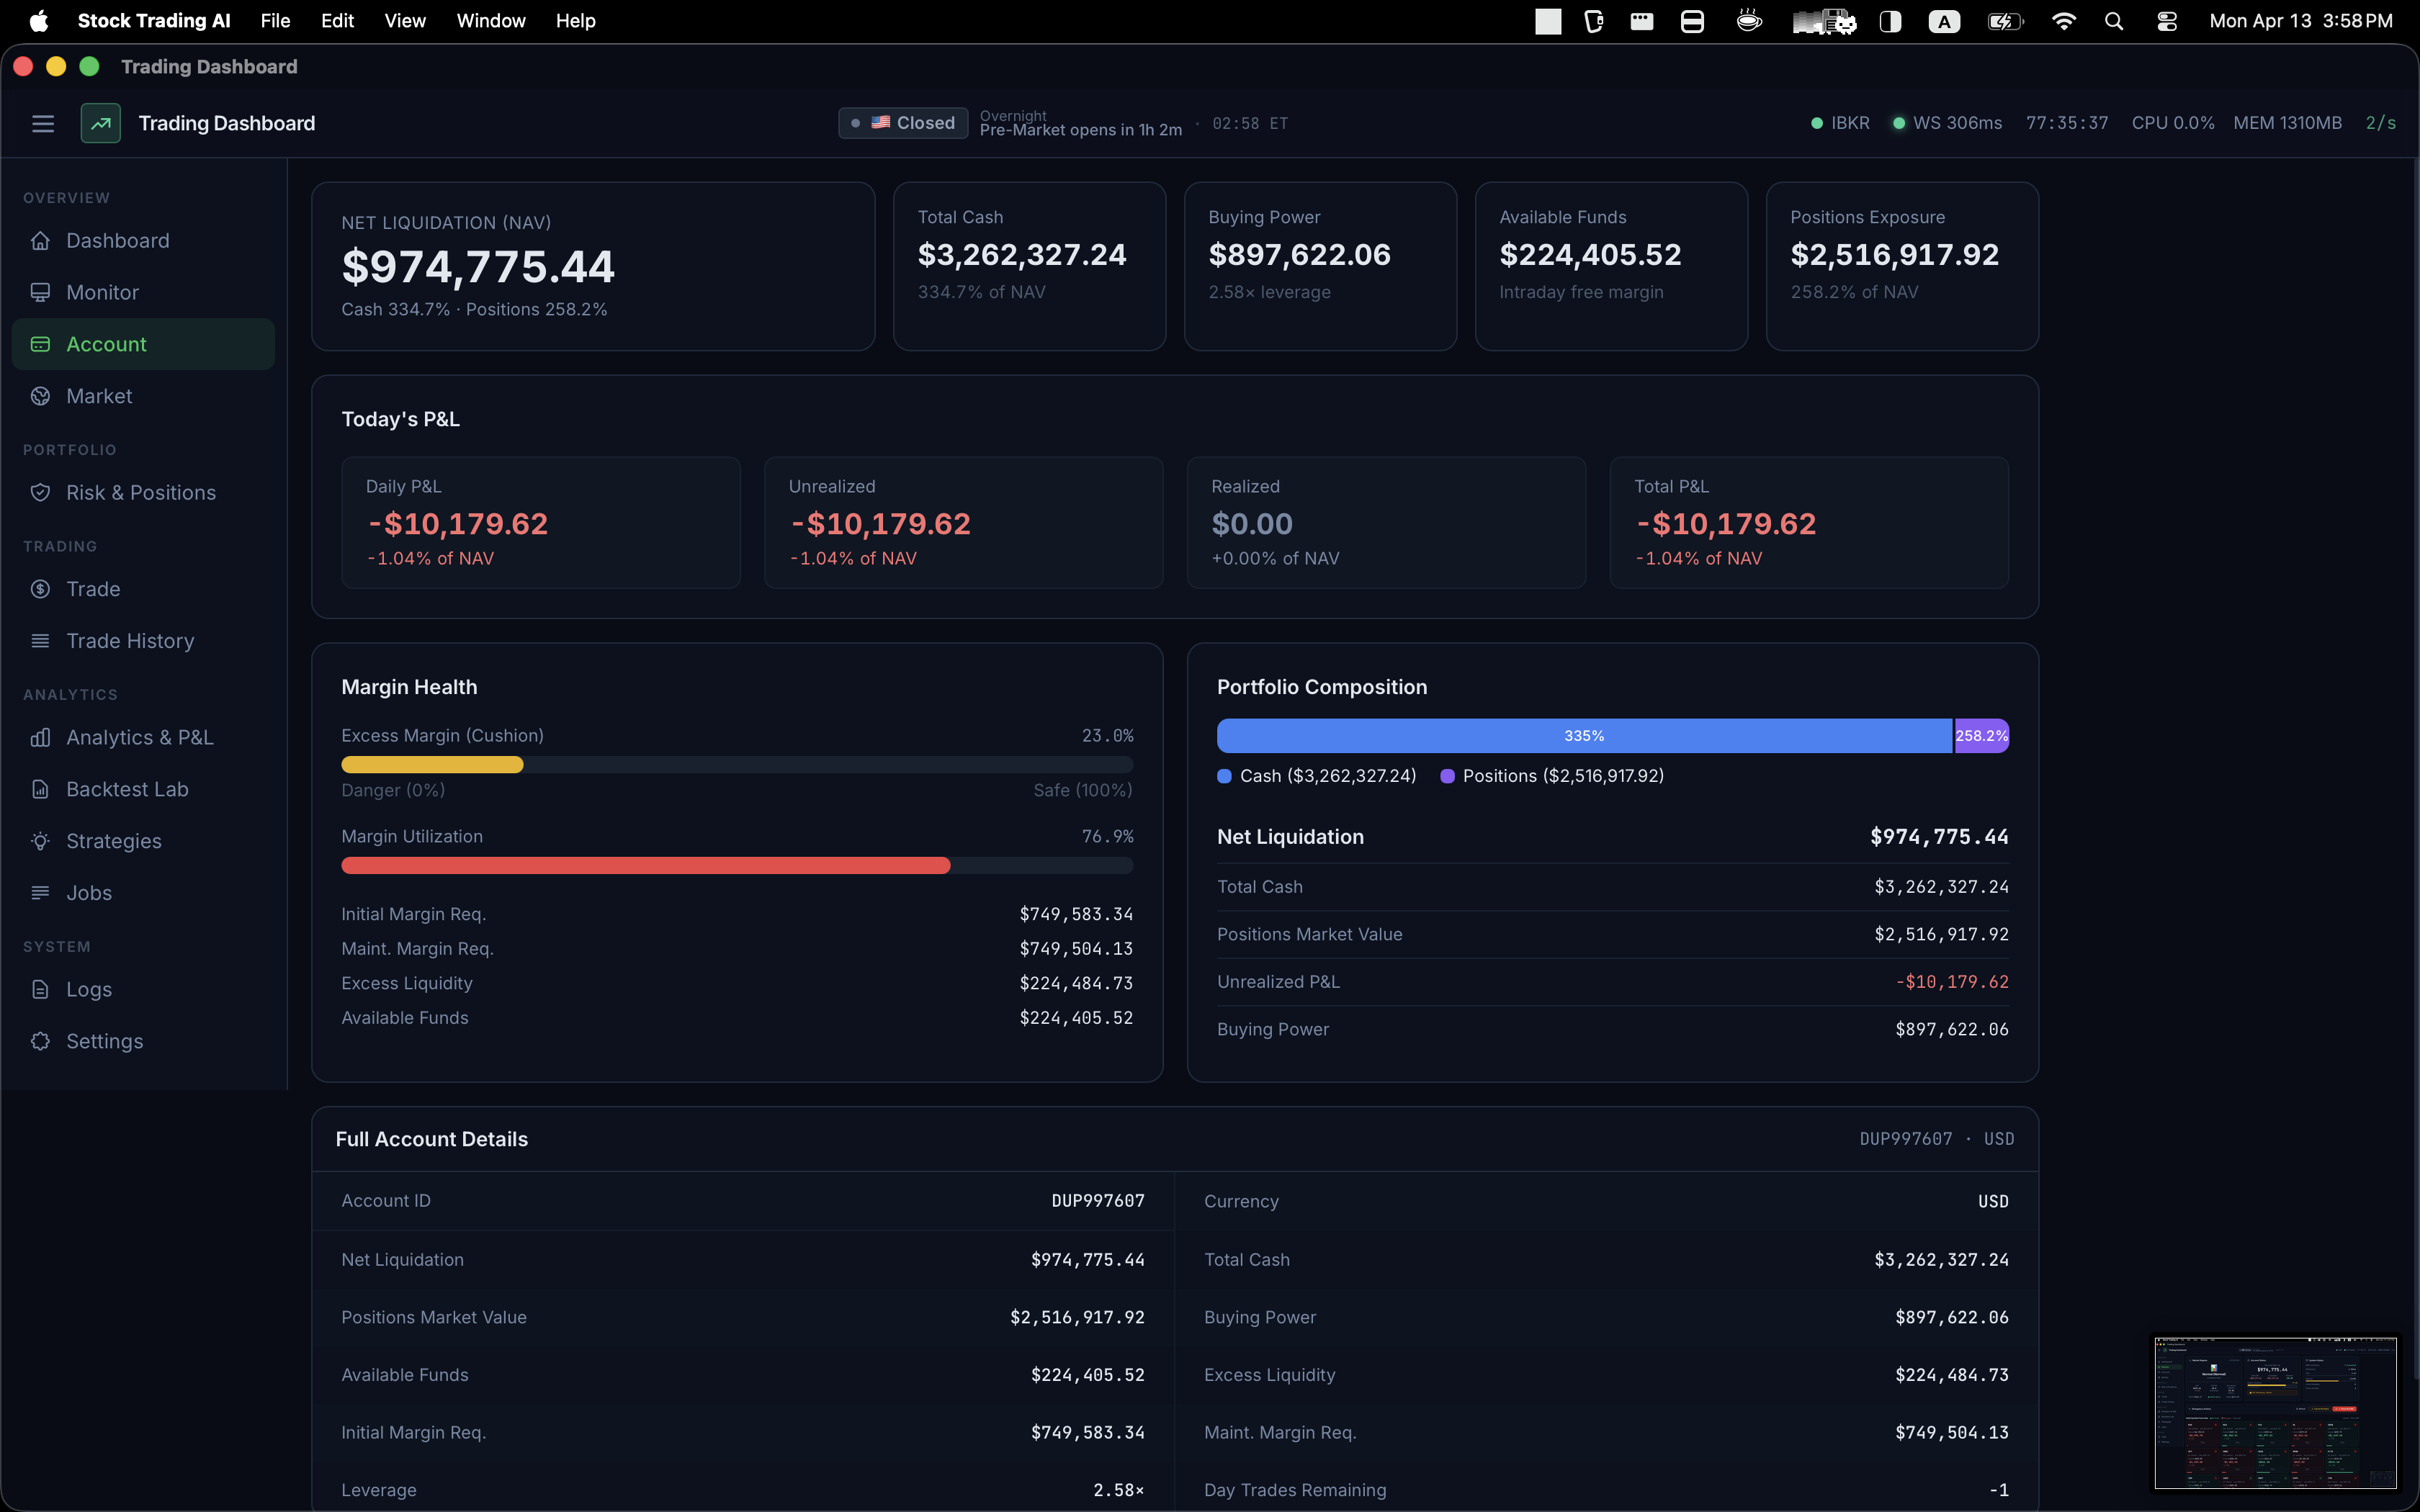Image resolution: width=2420 pixels, height=1512 pixels.
Task: Click the IBKR connection status indicator
Action: click(x=1818, y=122)
